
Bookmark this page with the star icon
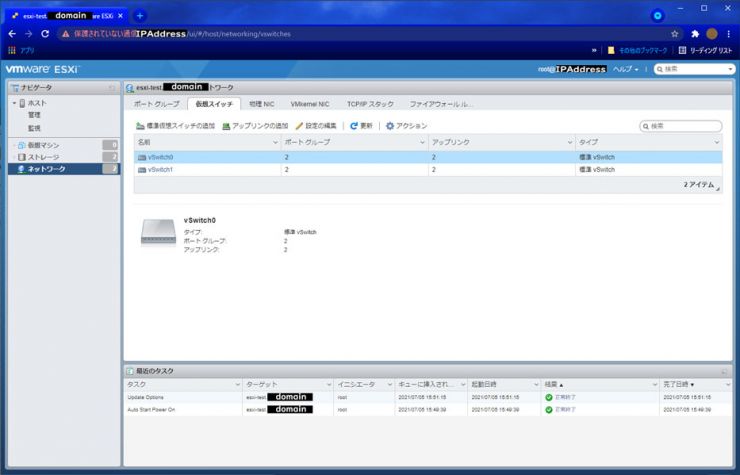(674, 34)
